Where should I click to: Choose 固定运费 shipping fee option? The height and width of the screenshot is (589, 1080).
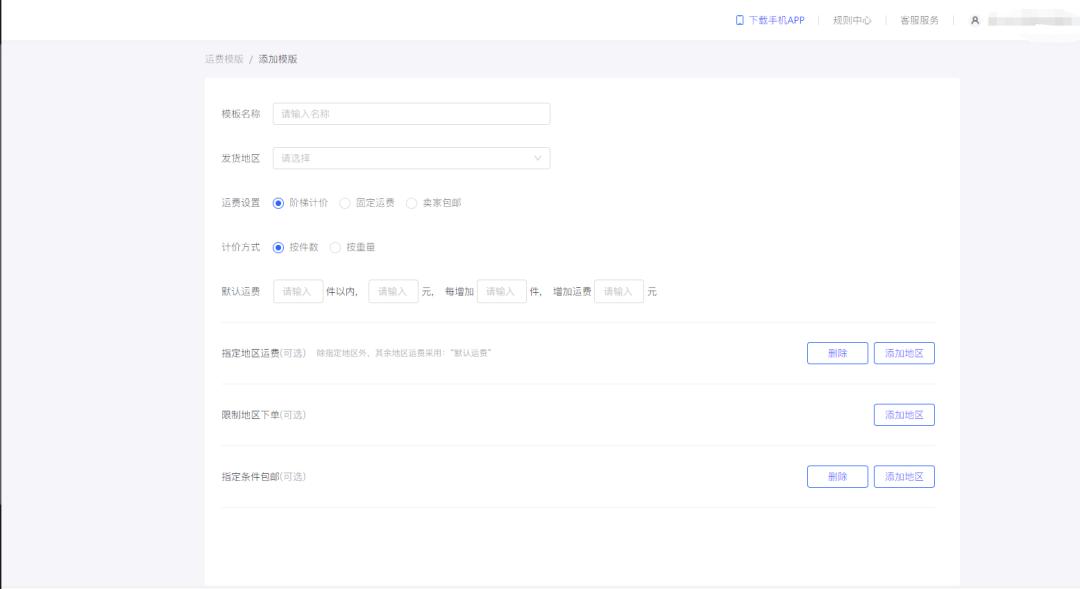[345, 203]
